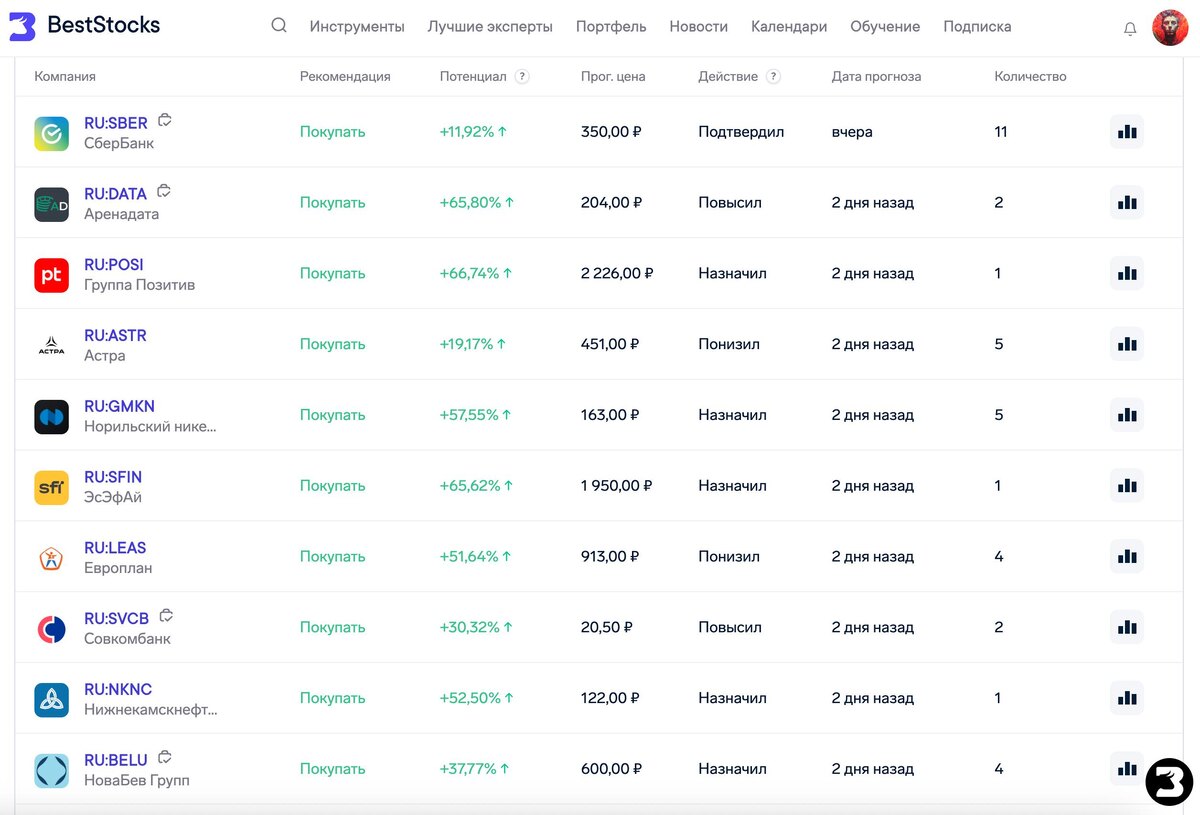The width and height of the screenshot is (1200, 815).
Task: Click the Нижнекамскнефтехим logo
Action: [x=51, y=700]
